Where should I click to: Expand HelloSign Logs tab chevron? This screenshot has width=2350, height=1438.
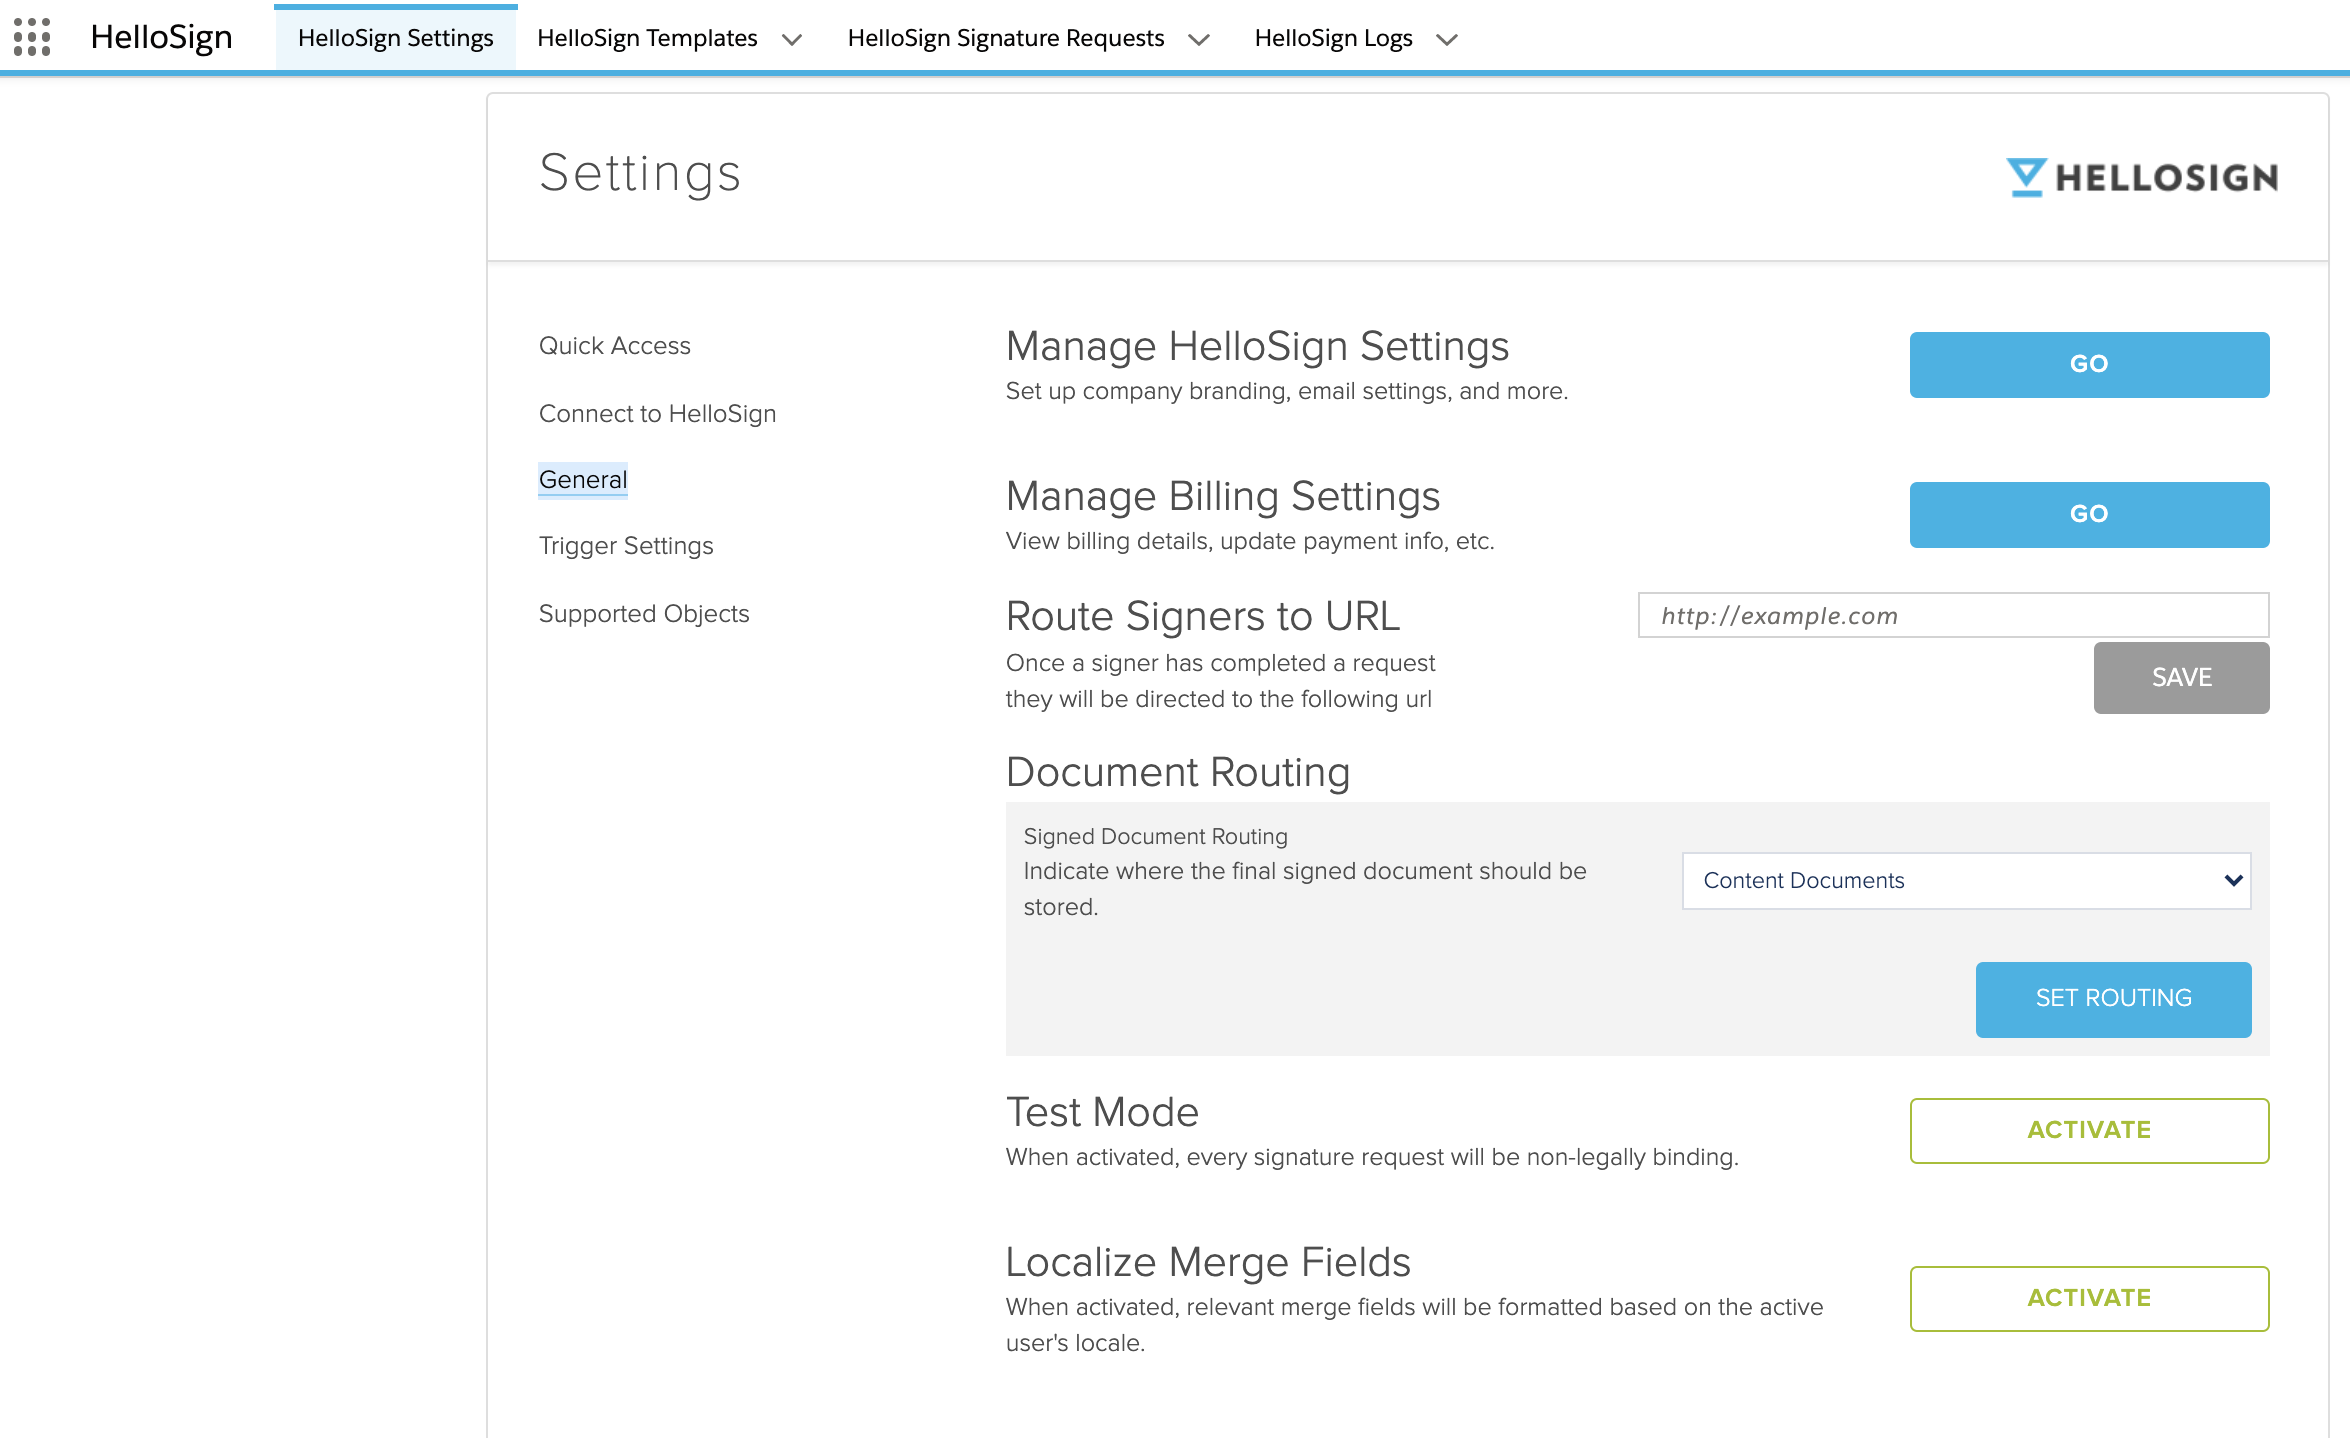click(1447, 39)
